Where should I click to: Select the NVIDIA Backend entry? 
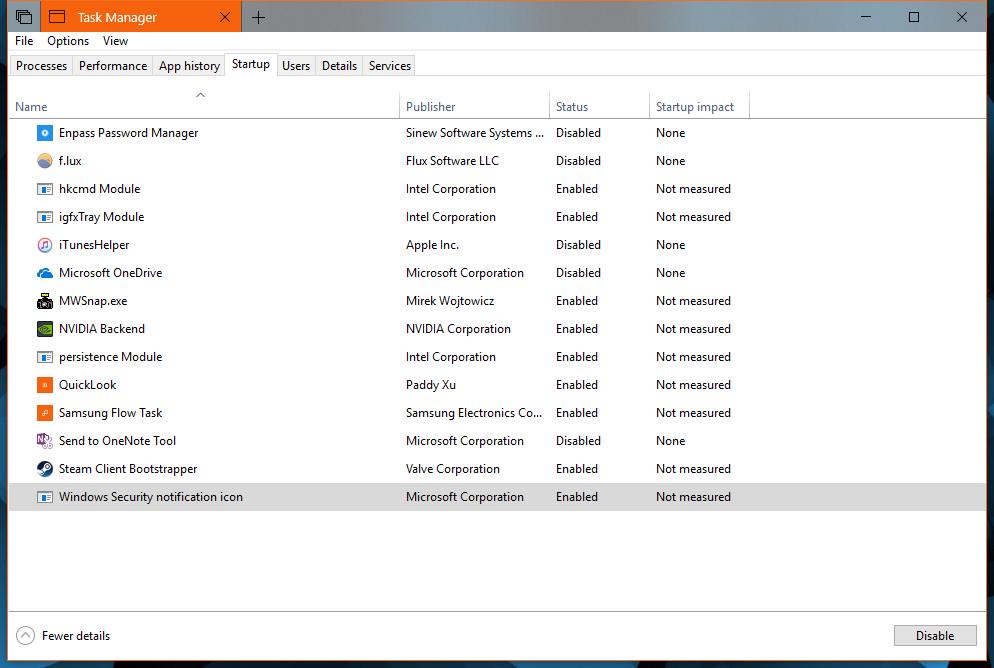point(102,329)
